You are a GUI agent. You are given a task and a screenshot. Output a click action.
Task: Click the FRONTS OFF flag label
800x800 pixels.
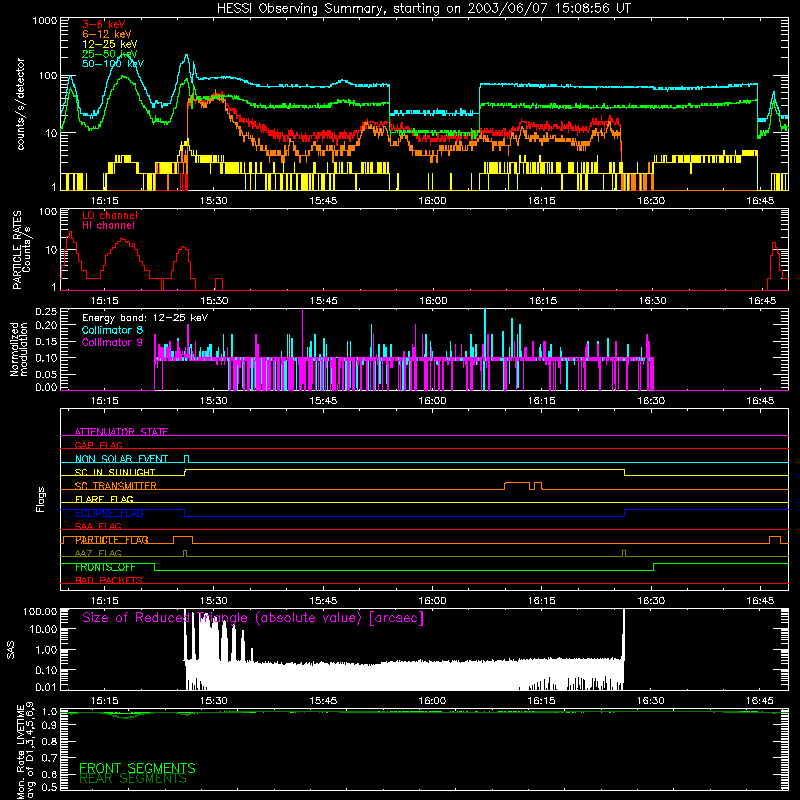(105, 567)
